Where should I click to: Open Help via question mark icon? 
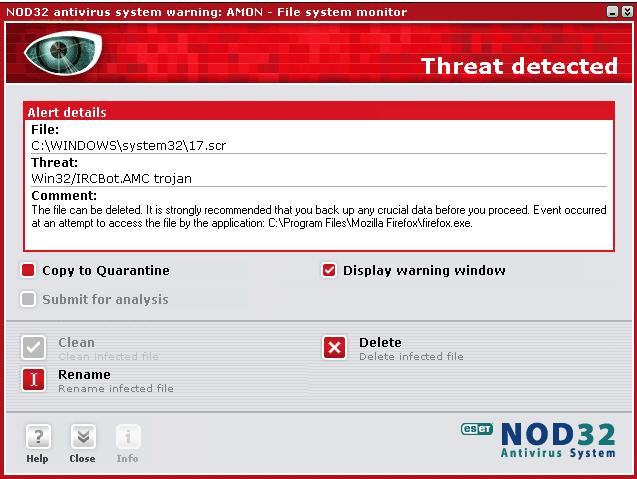tap(38, 437)
